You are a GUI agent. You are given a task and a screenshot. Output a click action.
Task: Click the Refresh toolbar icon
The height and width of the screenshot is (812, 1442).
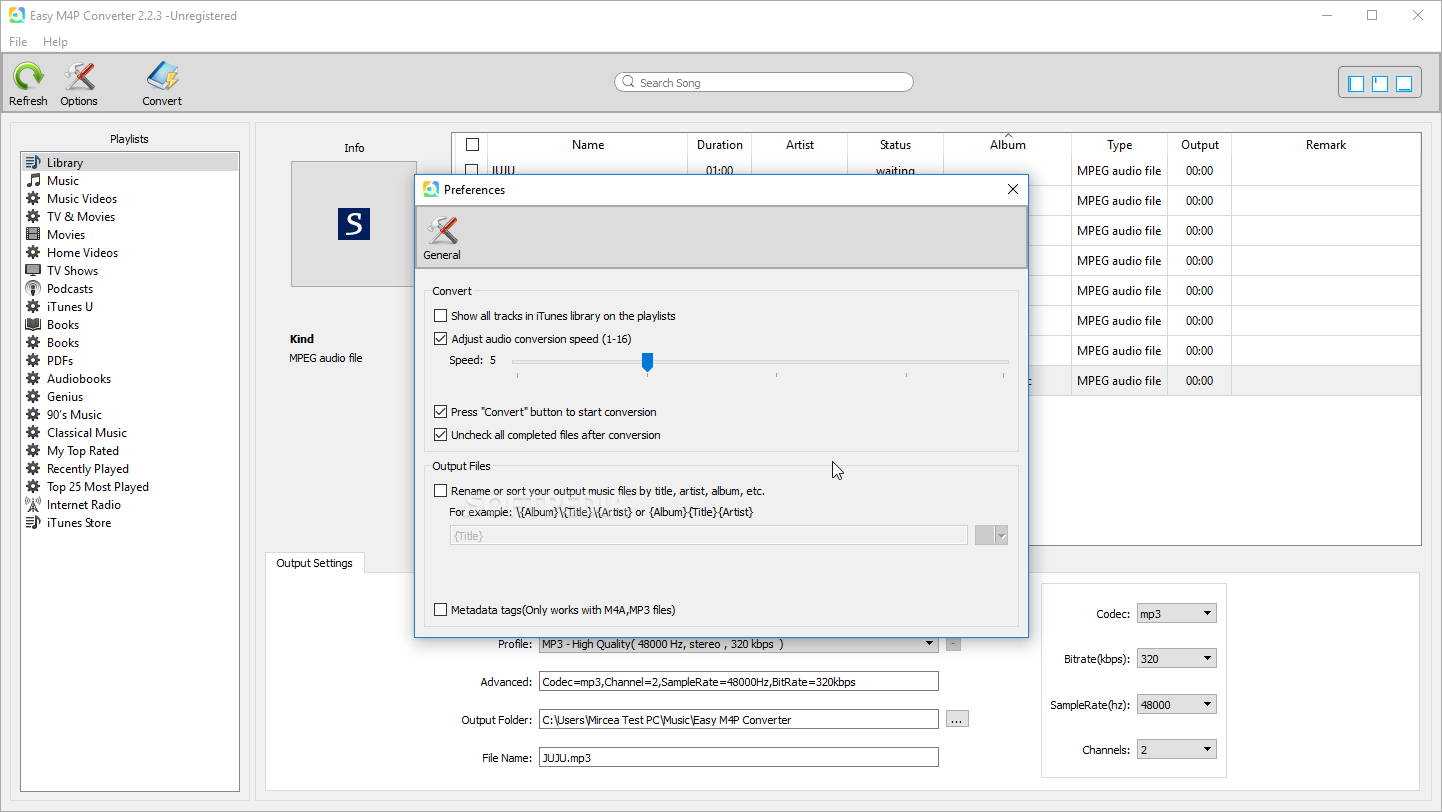click(x=28, y=84)
